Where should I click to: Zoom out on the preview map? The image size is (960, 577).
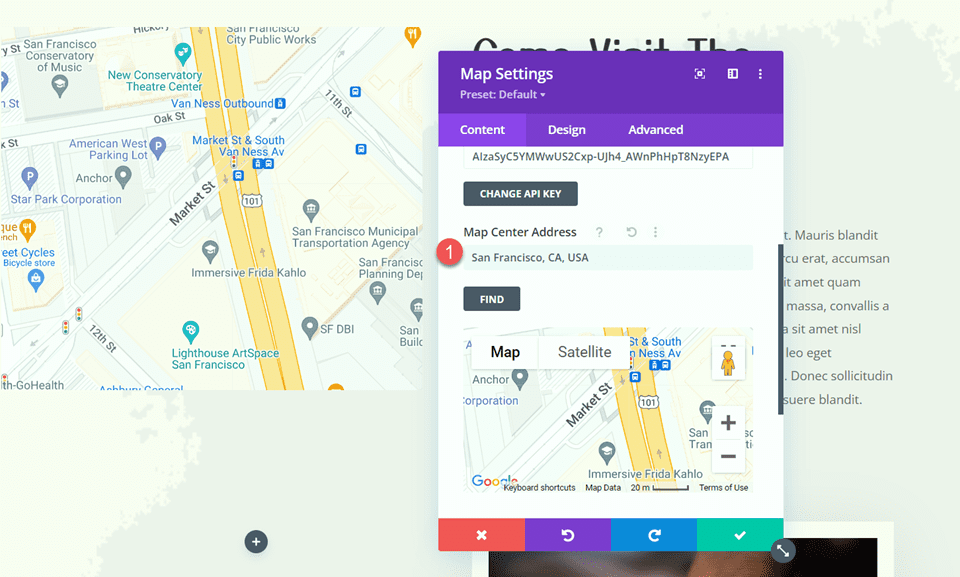[728, 456]
